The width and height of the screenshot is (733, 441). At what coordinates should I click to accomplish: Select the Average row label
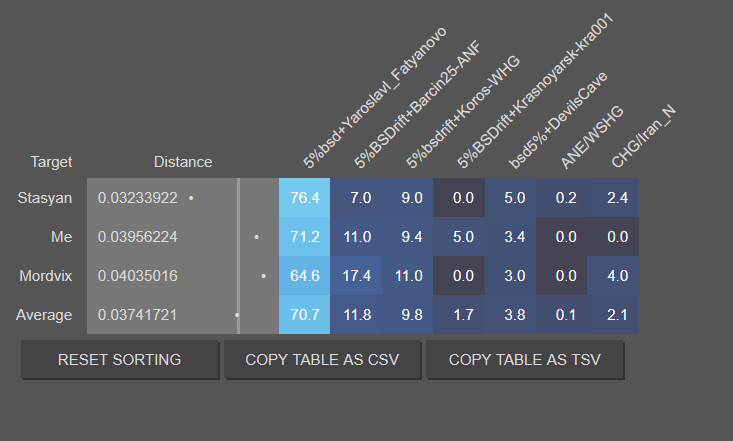coord(44,315)
